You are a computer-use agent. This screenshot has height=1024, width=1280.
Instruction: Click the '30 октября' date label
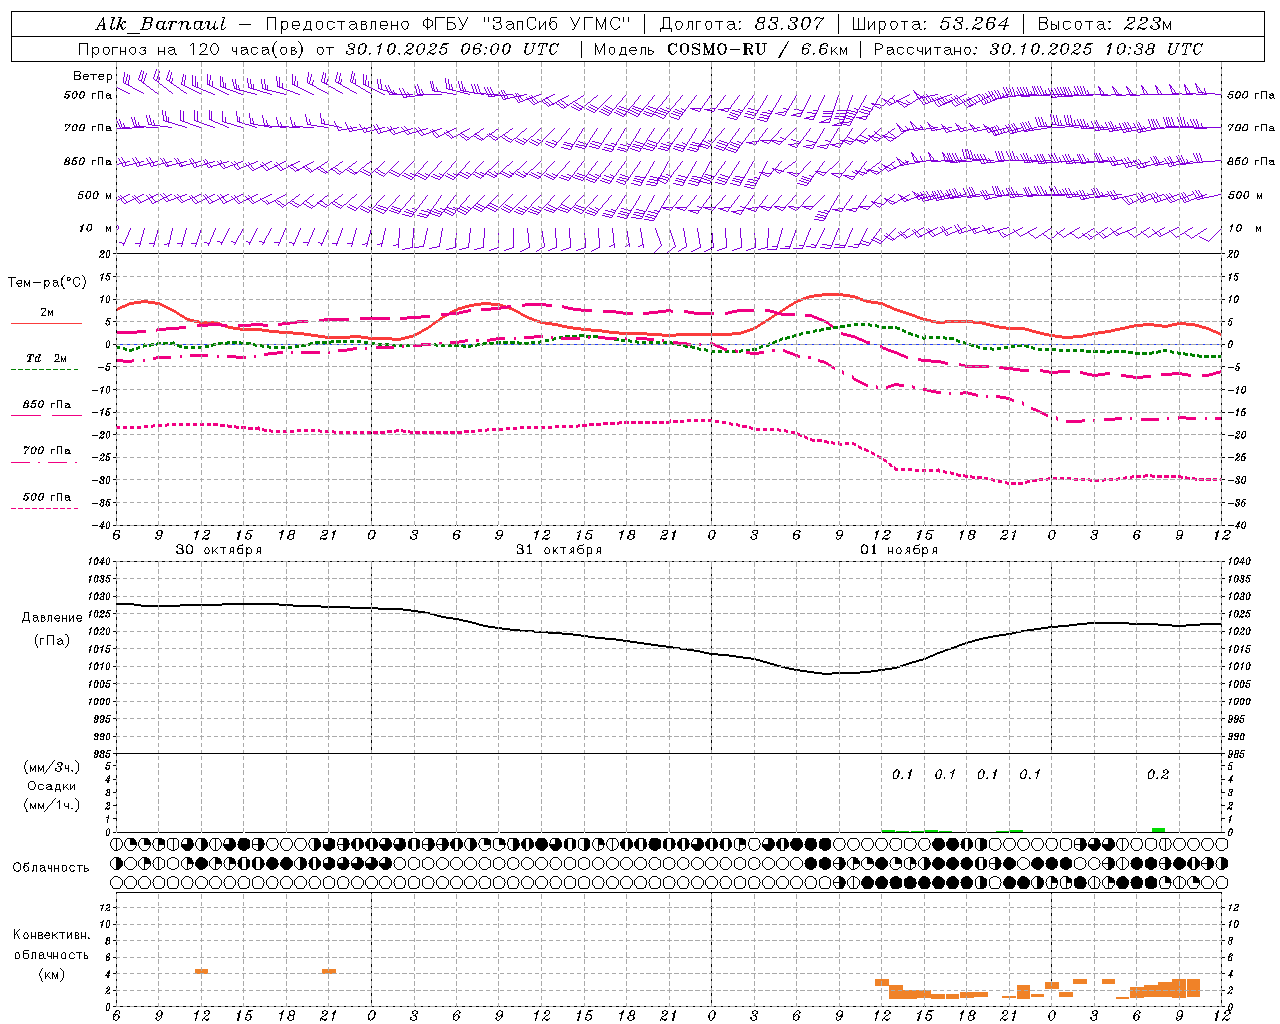coord(219,550)
